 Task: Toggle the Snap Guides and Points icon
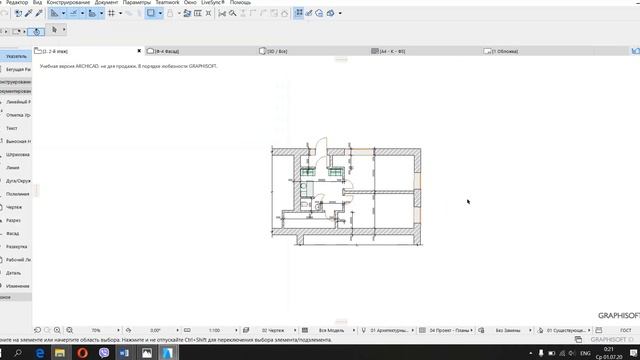pyautogui.click(x=73, y=13)
